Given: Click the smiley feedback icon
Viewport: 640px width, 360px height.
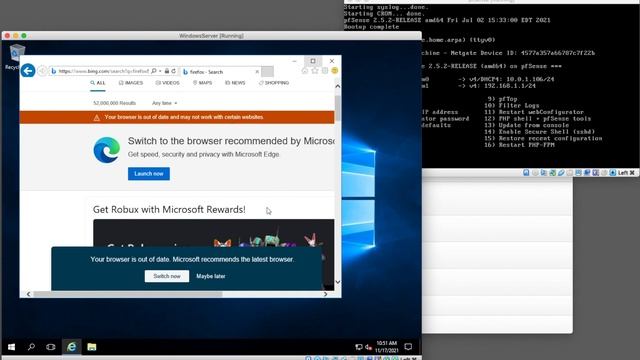Looking at the screenshot, I should (x=335, y=71).
